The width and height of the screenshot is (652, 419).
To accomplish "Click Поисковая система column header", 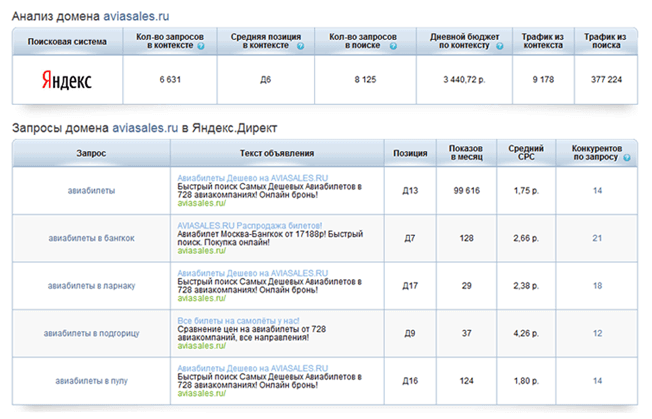I will pos(67,42).
